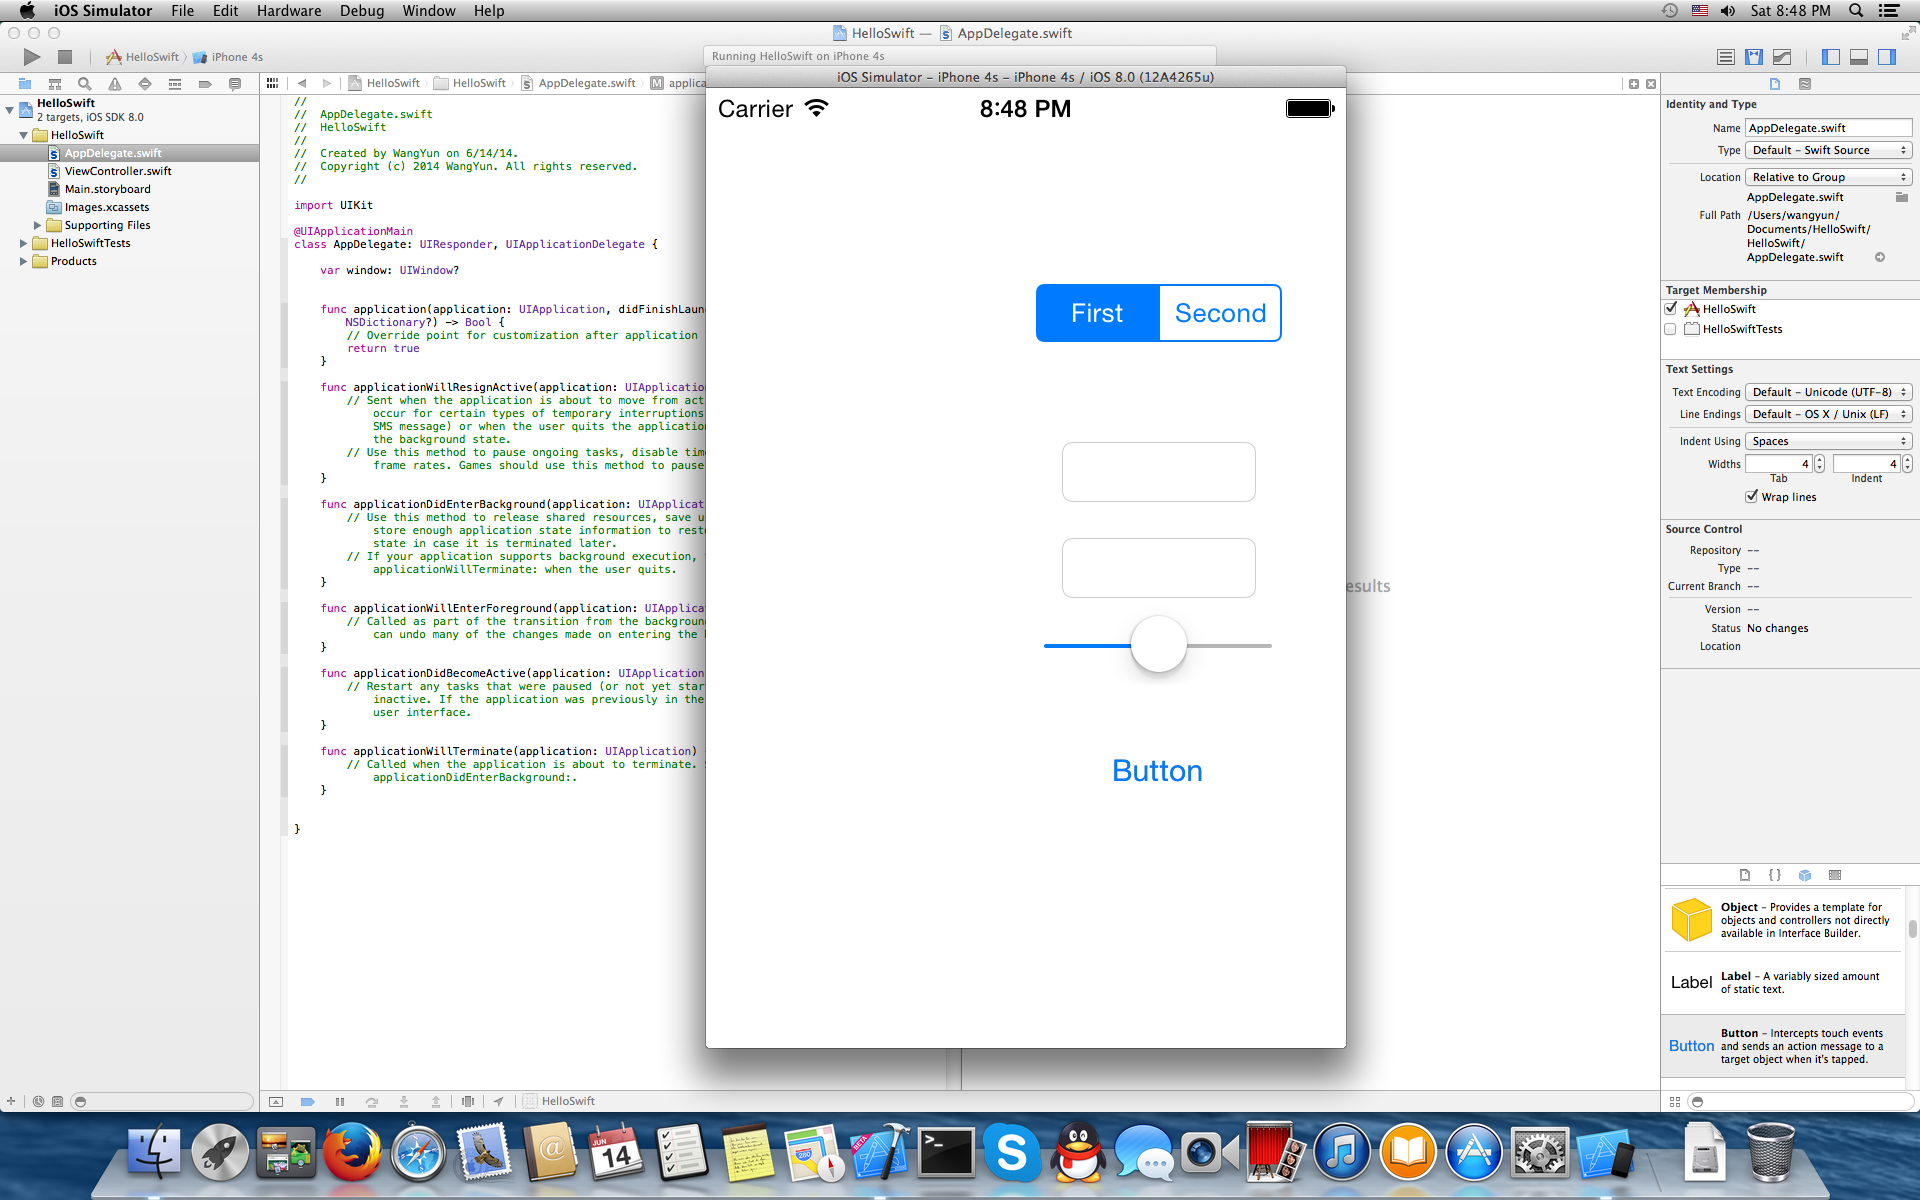Toggle the Wrap lines checkbox
The height and width of the screenshot is (1200, 1920).
(1751, 497)
